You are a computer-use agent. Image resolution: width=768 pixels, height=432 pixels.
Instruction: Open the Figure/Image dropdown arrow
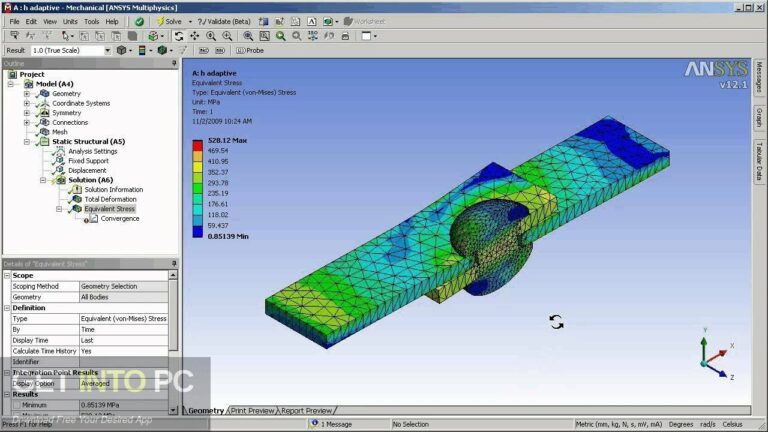(336, 22)
